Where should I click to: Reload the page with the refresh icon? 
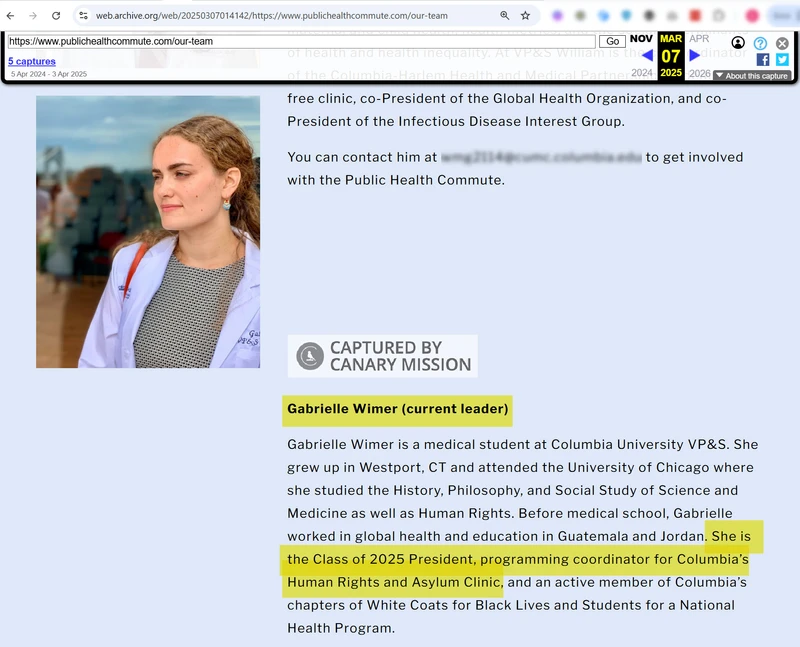tap(56, 16)
